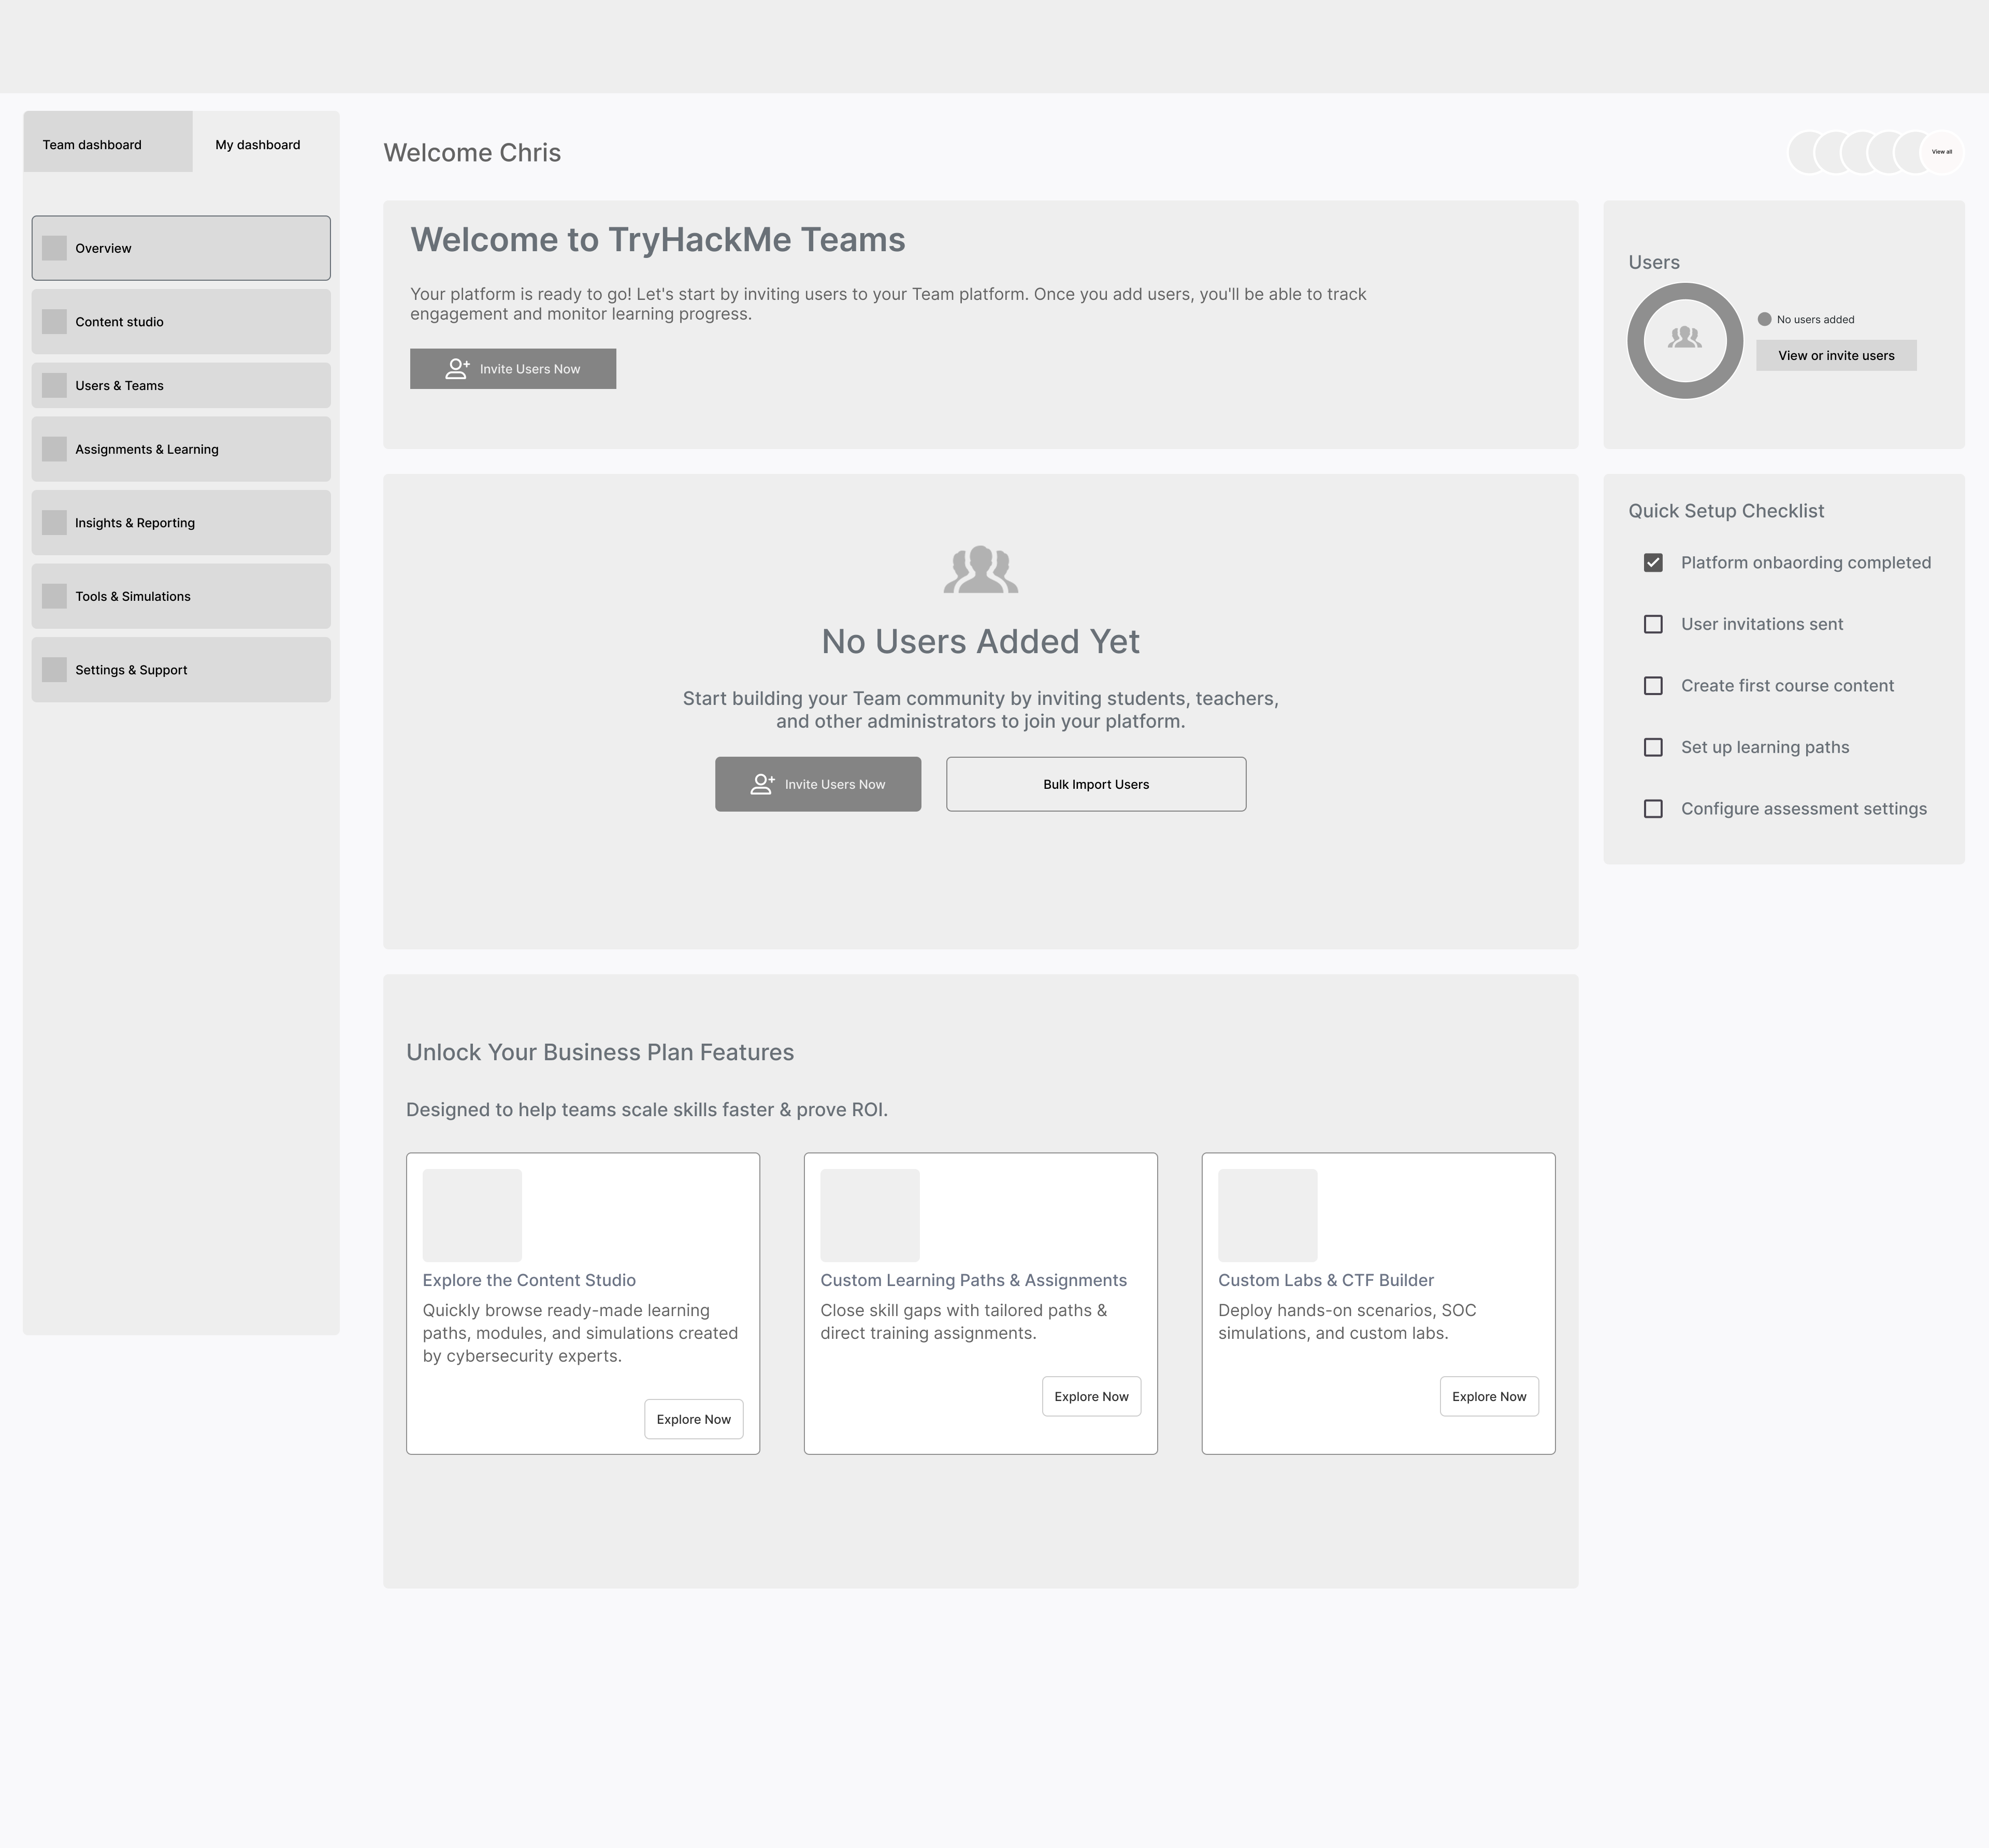Open Users & Teams in the sidebar

point(181,386)
